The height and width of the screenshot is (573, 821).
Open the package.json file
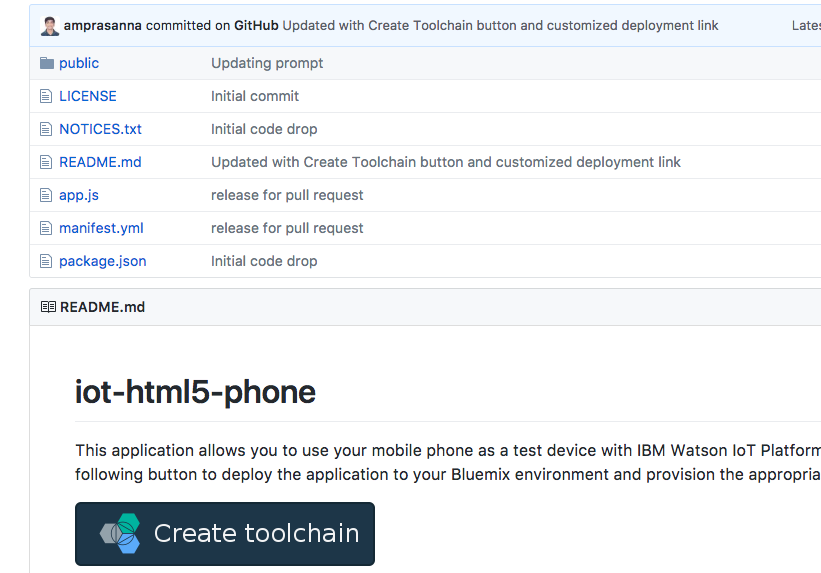click(103, 261)
